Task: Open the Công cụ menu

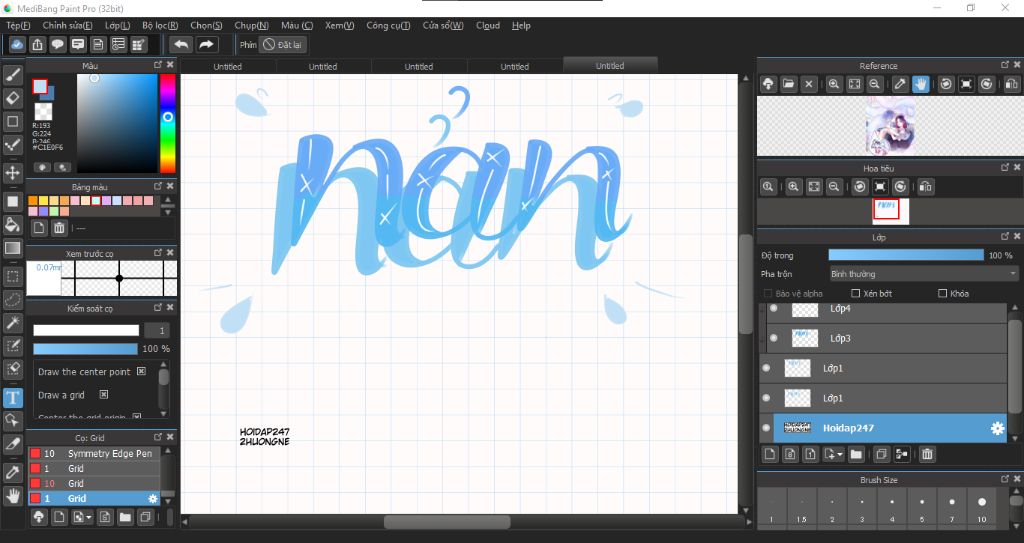Action: [x=388, y=25]
